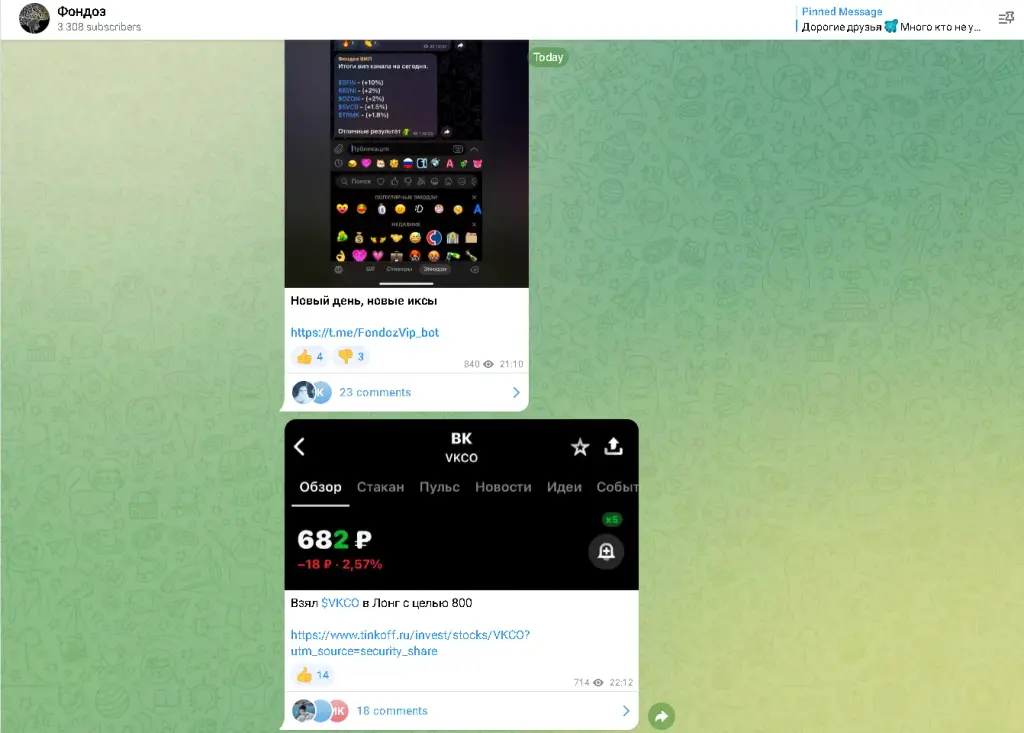Click the 22:12 message timestamp
1024x733 pixels.
621,683
